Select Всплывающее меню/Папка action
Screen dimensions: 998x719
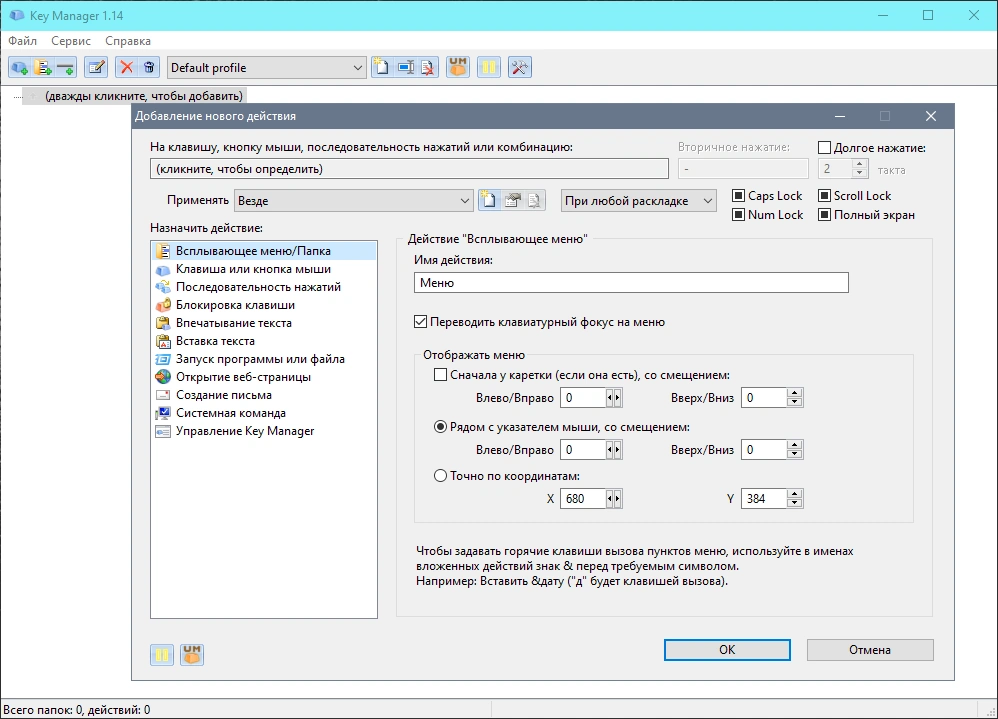pos(264,251)
